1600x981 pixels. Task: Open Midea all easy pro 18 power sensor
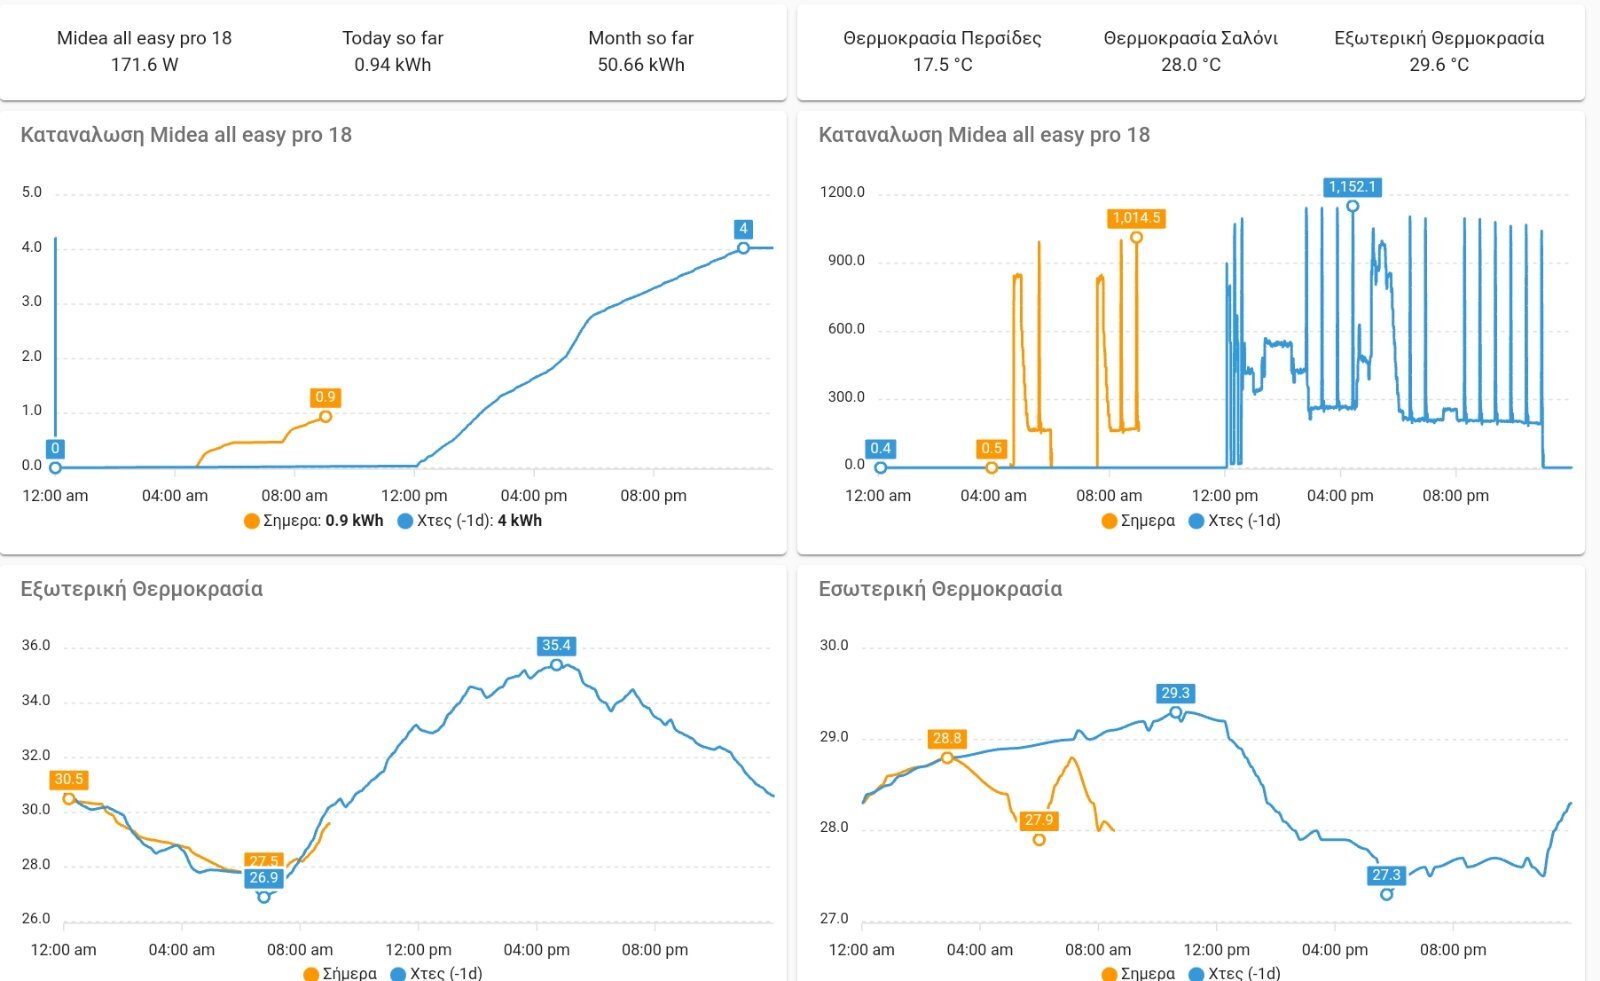(x=144, y=51)
